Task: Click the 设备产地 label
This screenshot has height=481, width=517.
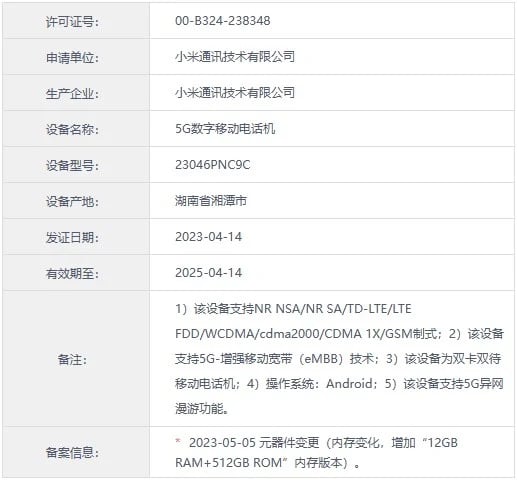Action: coord(72,202)
